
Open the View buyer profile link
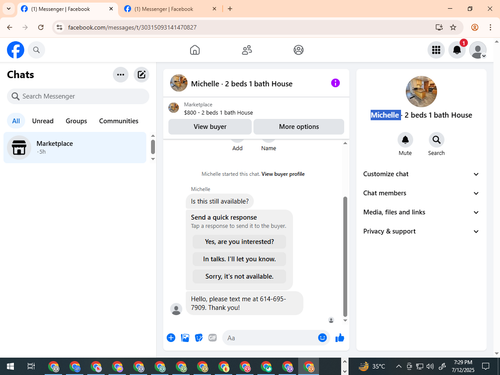click(283, 174)
